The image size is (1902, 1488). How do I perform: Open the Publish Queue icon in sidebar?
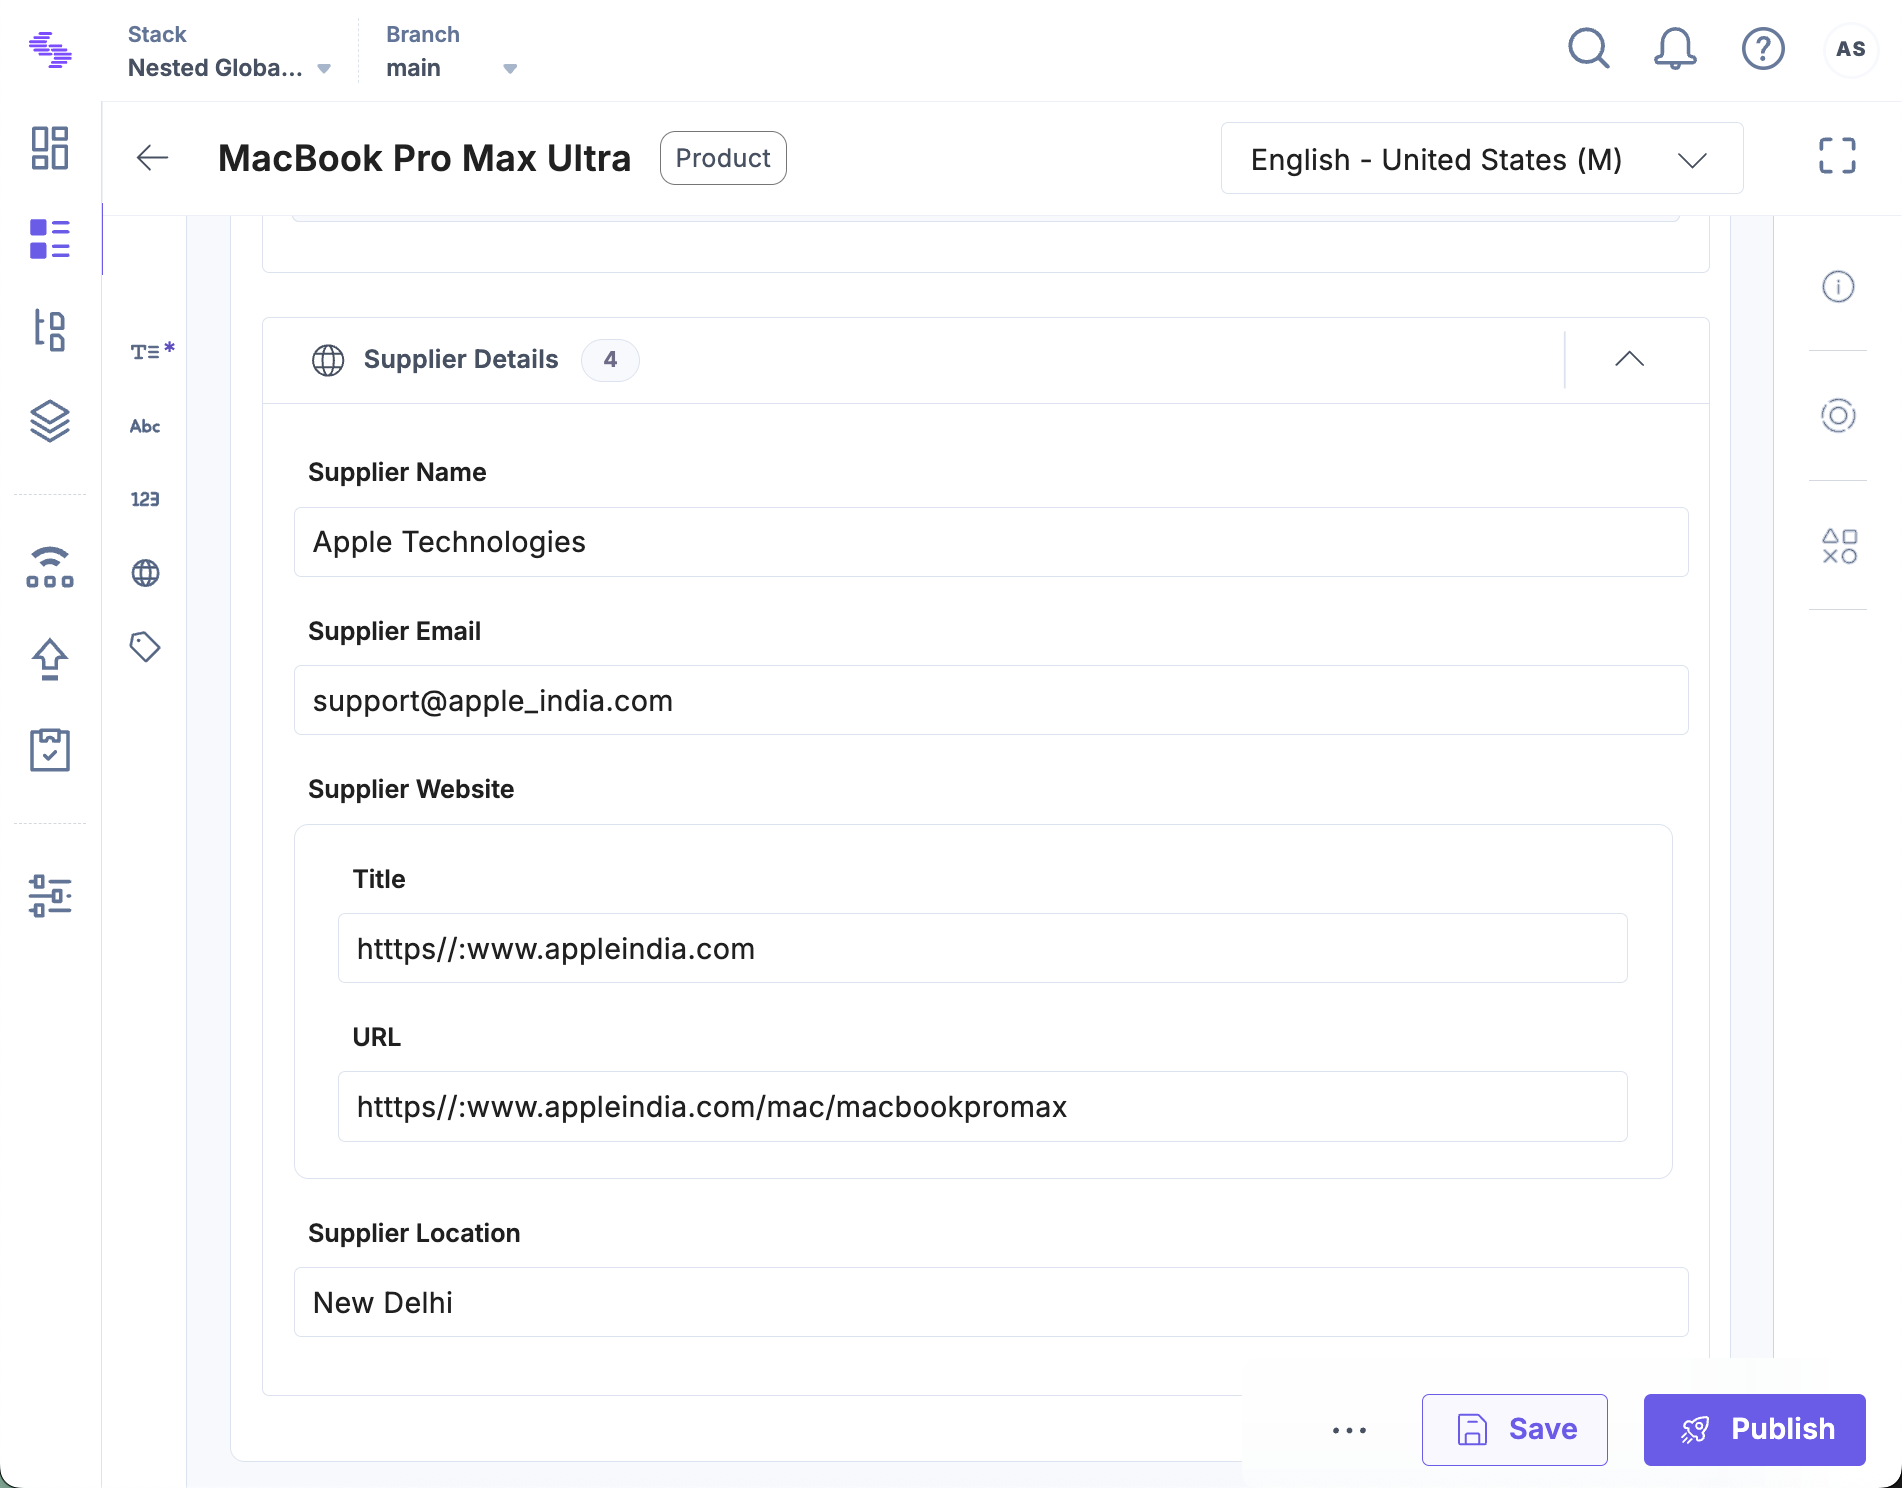pos(50,567)
